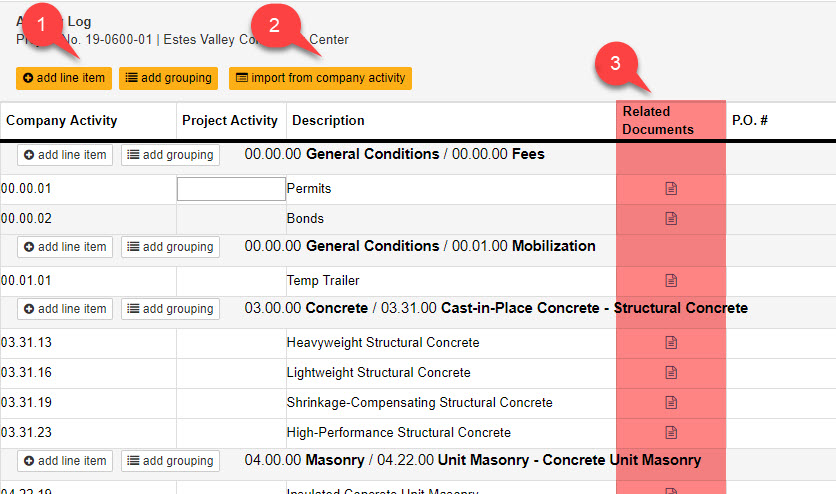Open Lightweight Structural Concrete documents icon

[x=671, y=372]
